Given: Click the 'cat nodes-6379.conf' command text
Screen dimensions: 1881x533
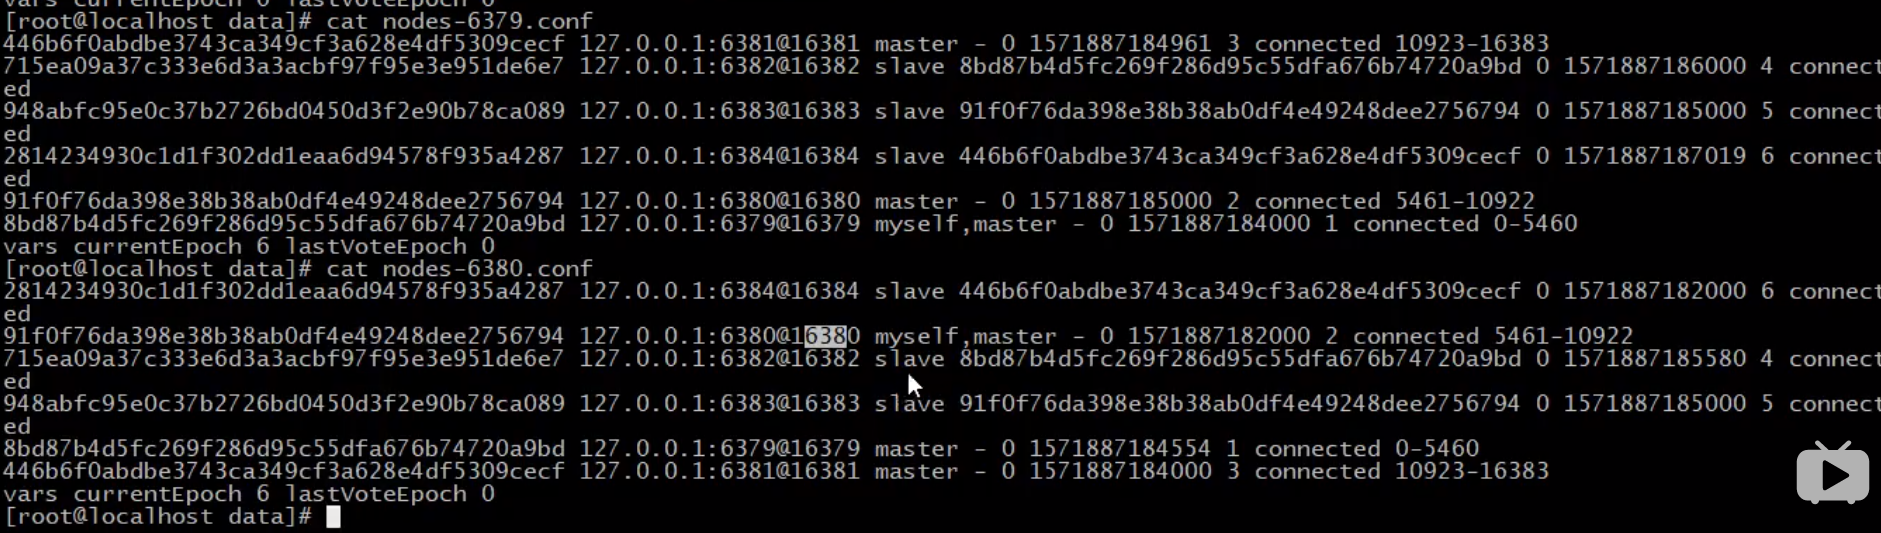Looking at the screenshot, I should click(x=459, y=20).
